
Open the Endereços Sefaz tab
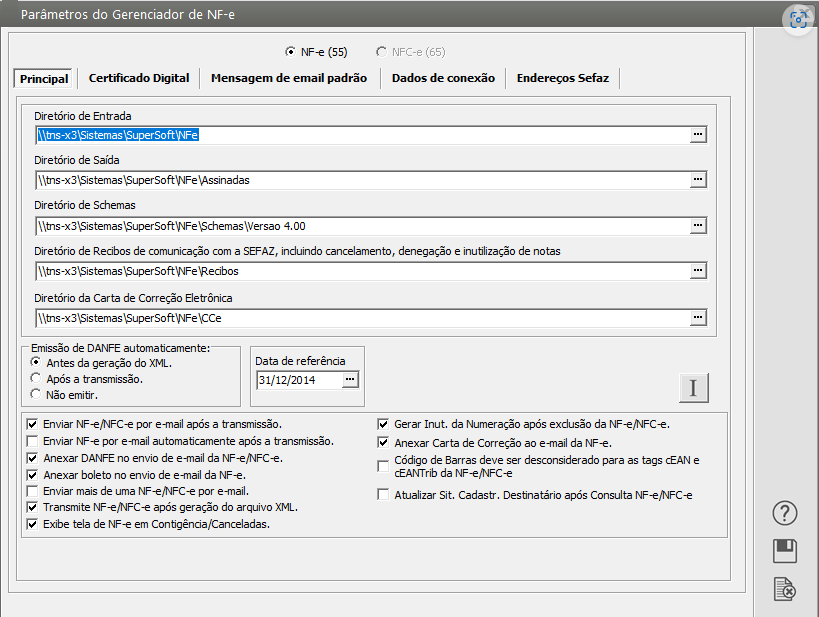(563, 78)
